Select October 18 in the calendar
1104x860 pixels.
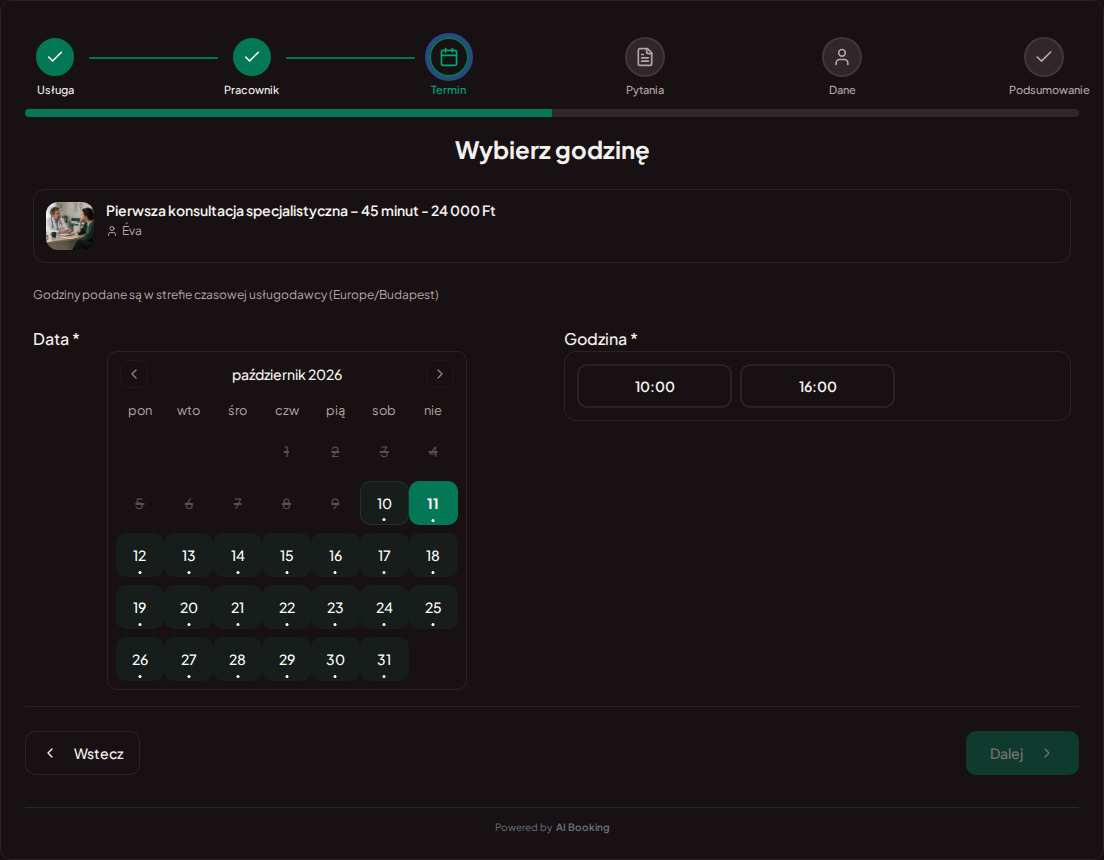433,556
